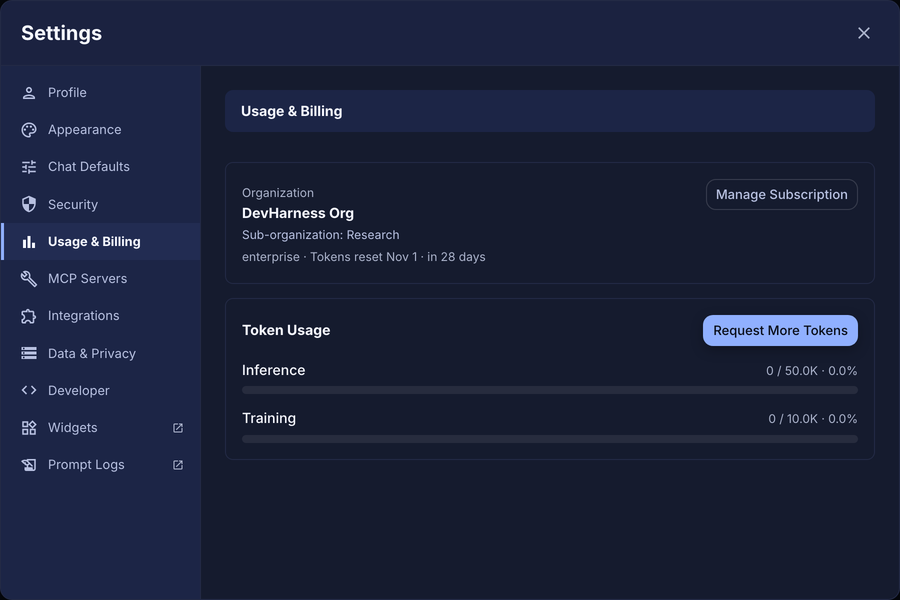Click the external link icon beside Prompt Logs

[x=178, y=464]
